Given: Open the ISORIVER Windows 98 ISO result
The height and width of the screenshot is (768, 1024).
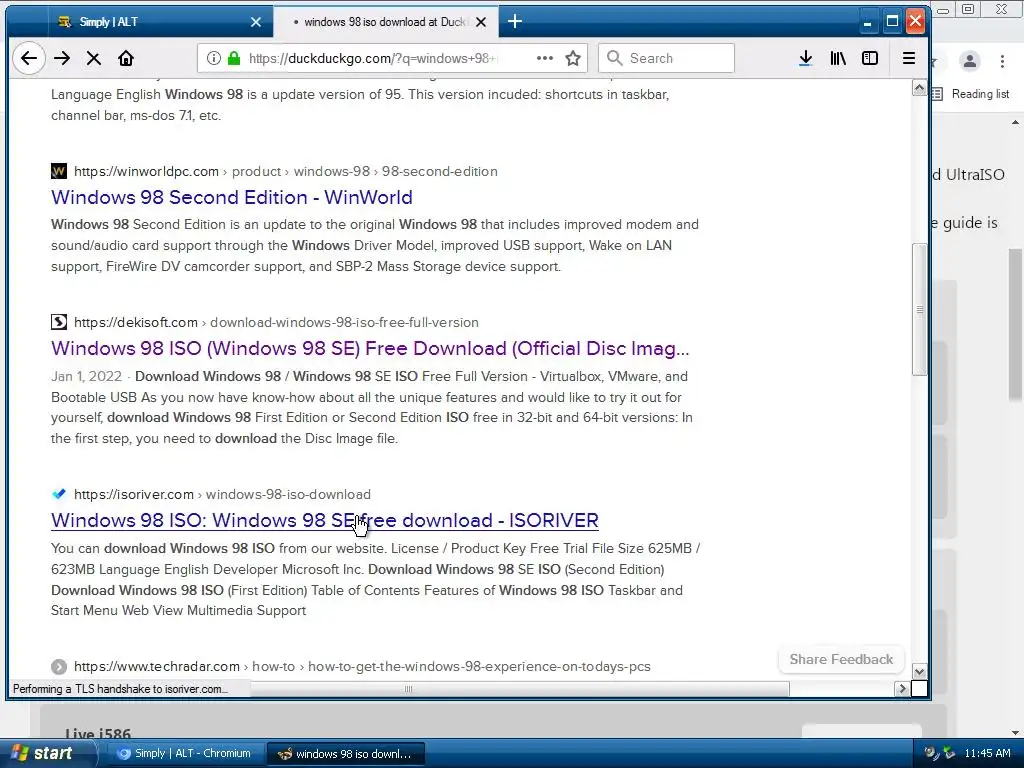Looking at the screenshot, I should (325, 520).
